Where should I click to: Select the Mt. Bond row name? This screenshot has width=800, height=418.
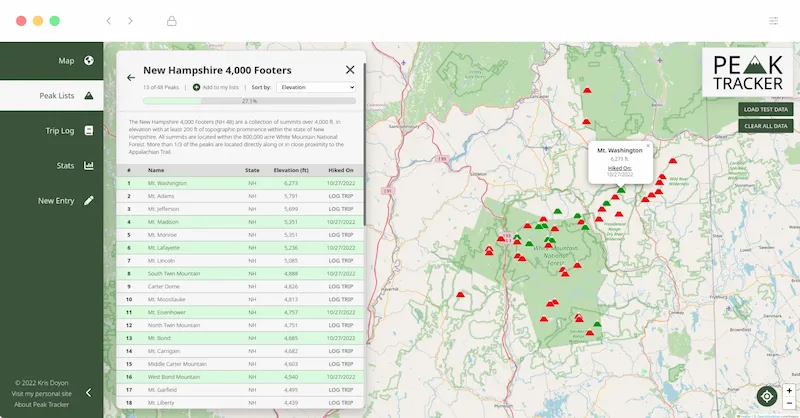tap(159, 338)
